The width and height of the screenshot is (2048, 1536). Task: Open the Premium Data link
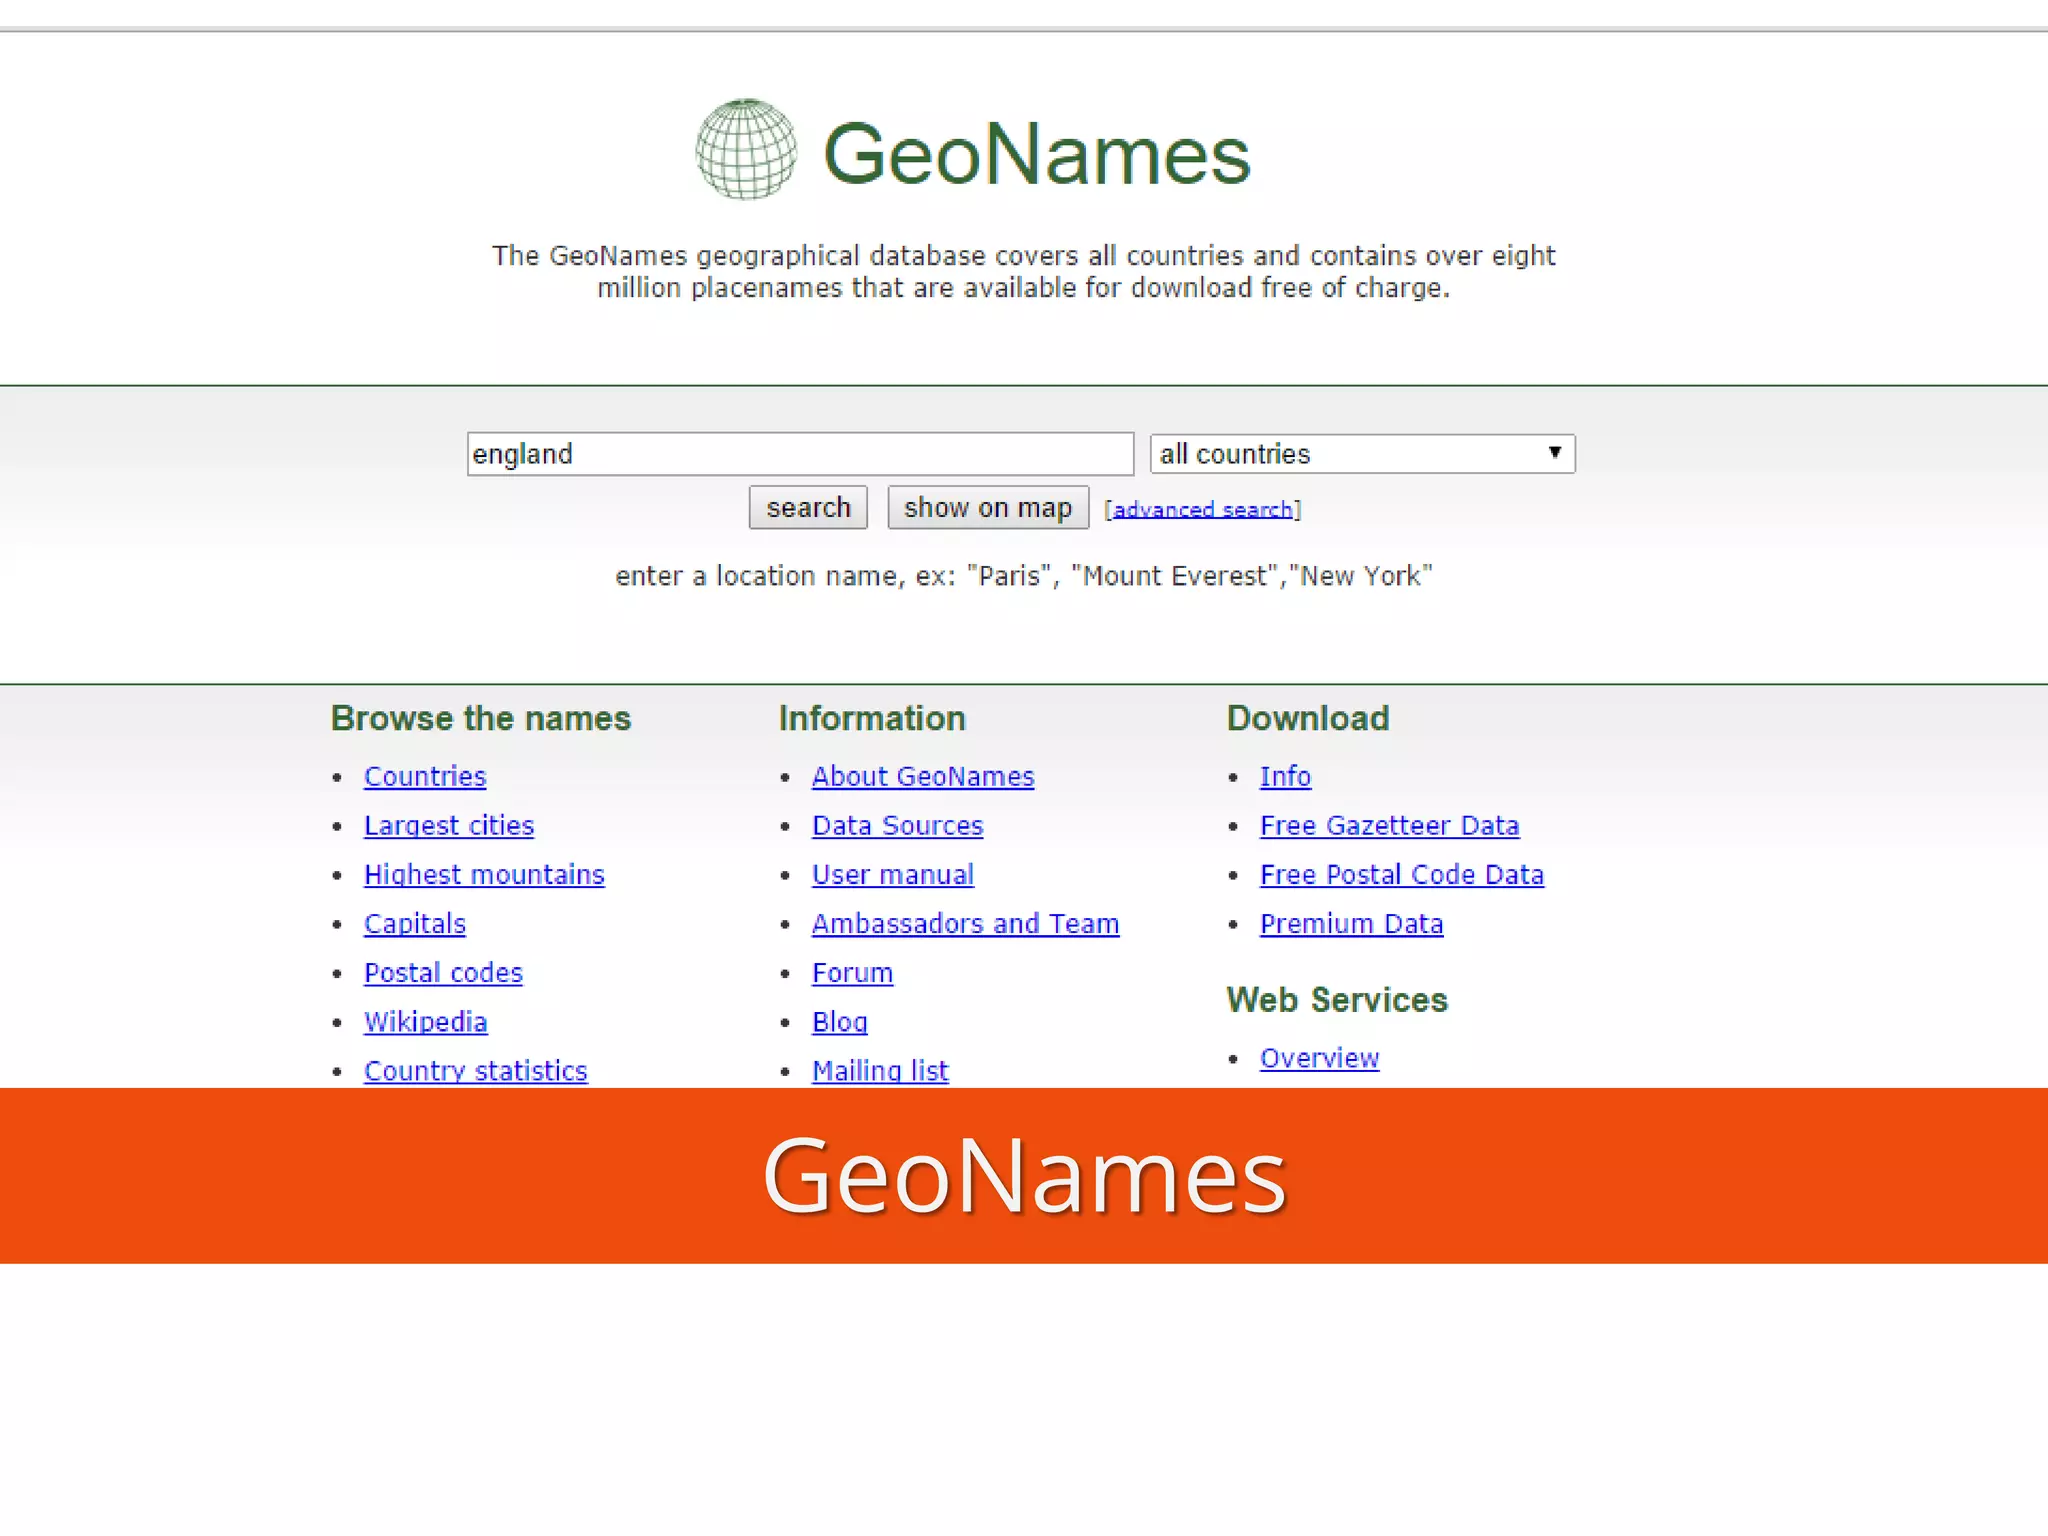click(1352, 924)
